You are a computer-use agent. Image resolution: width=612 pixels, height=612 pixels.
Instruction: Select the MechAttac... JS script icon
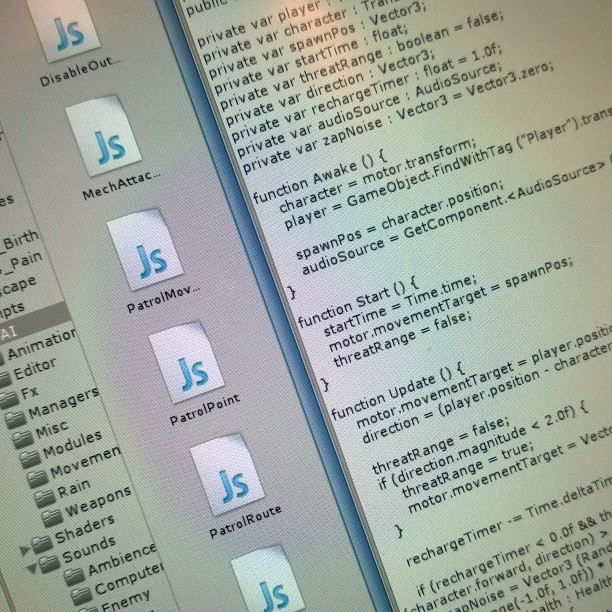pyautogui.click(x=103, y=137)
